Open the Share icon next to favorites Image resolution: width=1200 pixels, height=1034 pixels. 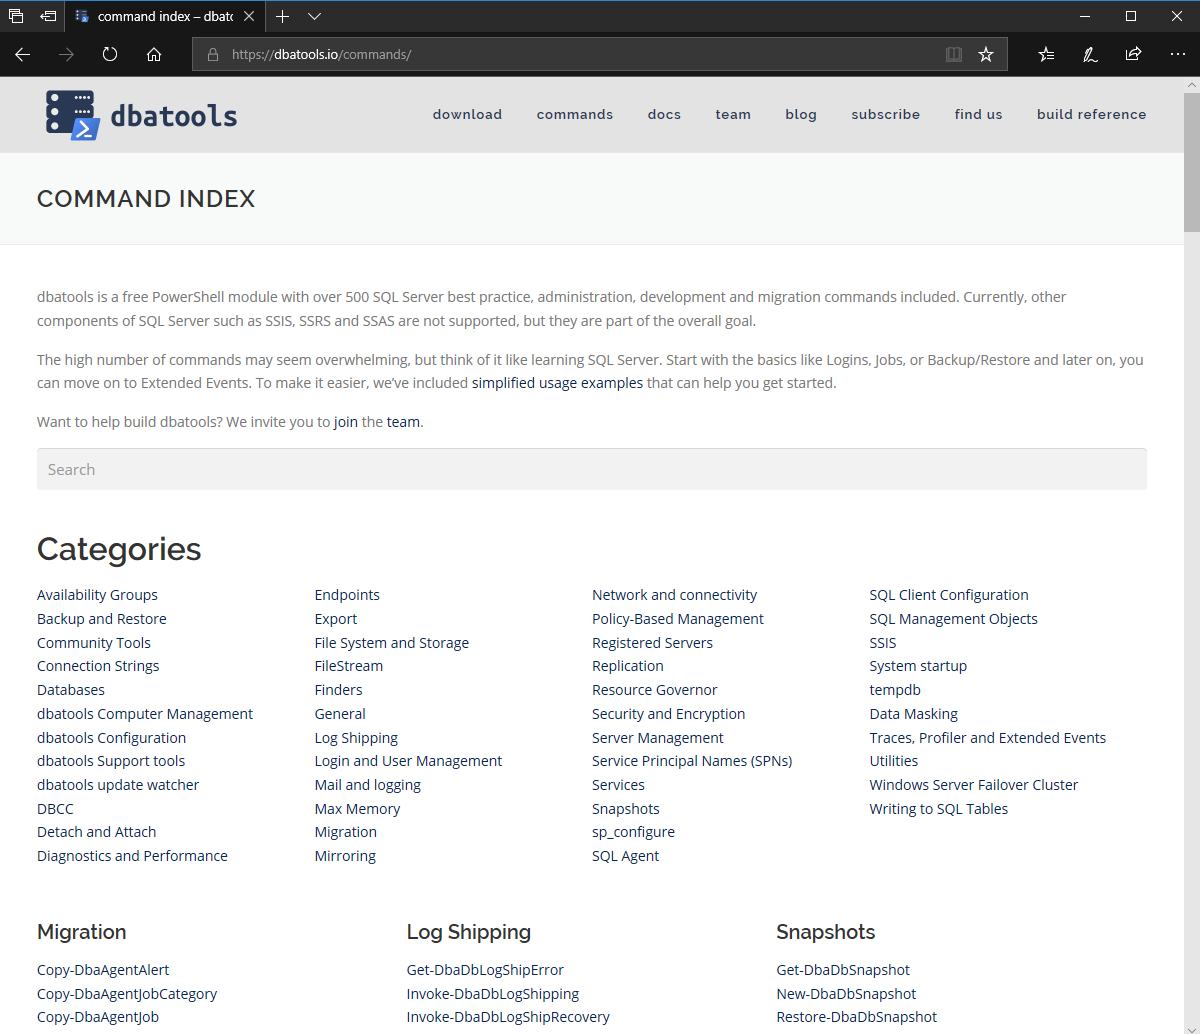[1133, 54]
